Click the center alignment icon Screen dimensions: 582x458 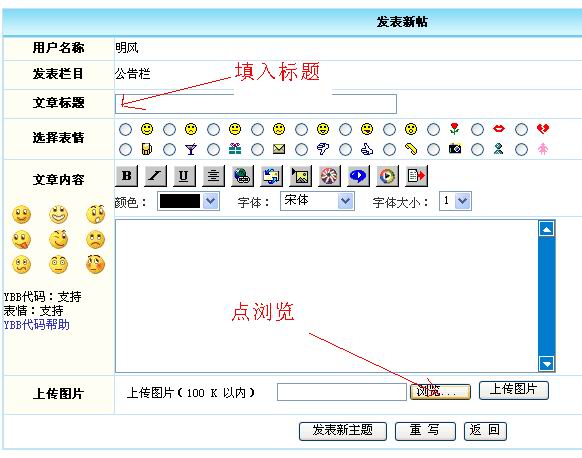pos(213,176)
